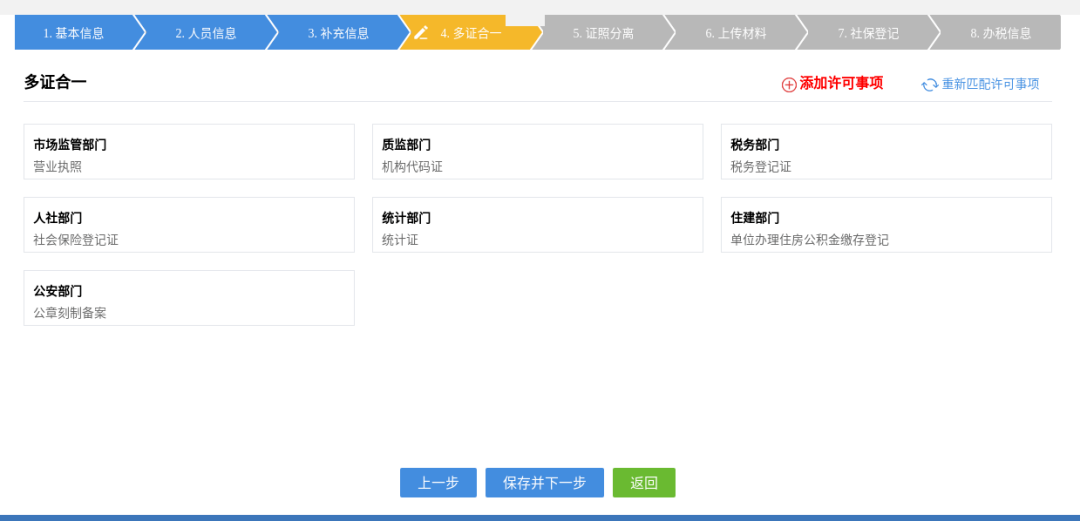
Task: Open step 8. 办税信息
Action: [1001, 33]
